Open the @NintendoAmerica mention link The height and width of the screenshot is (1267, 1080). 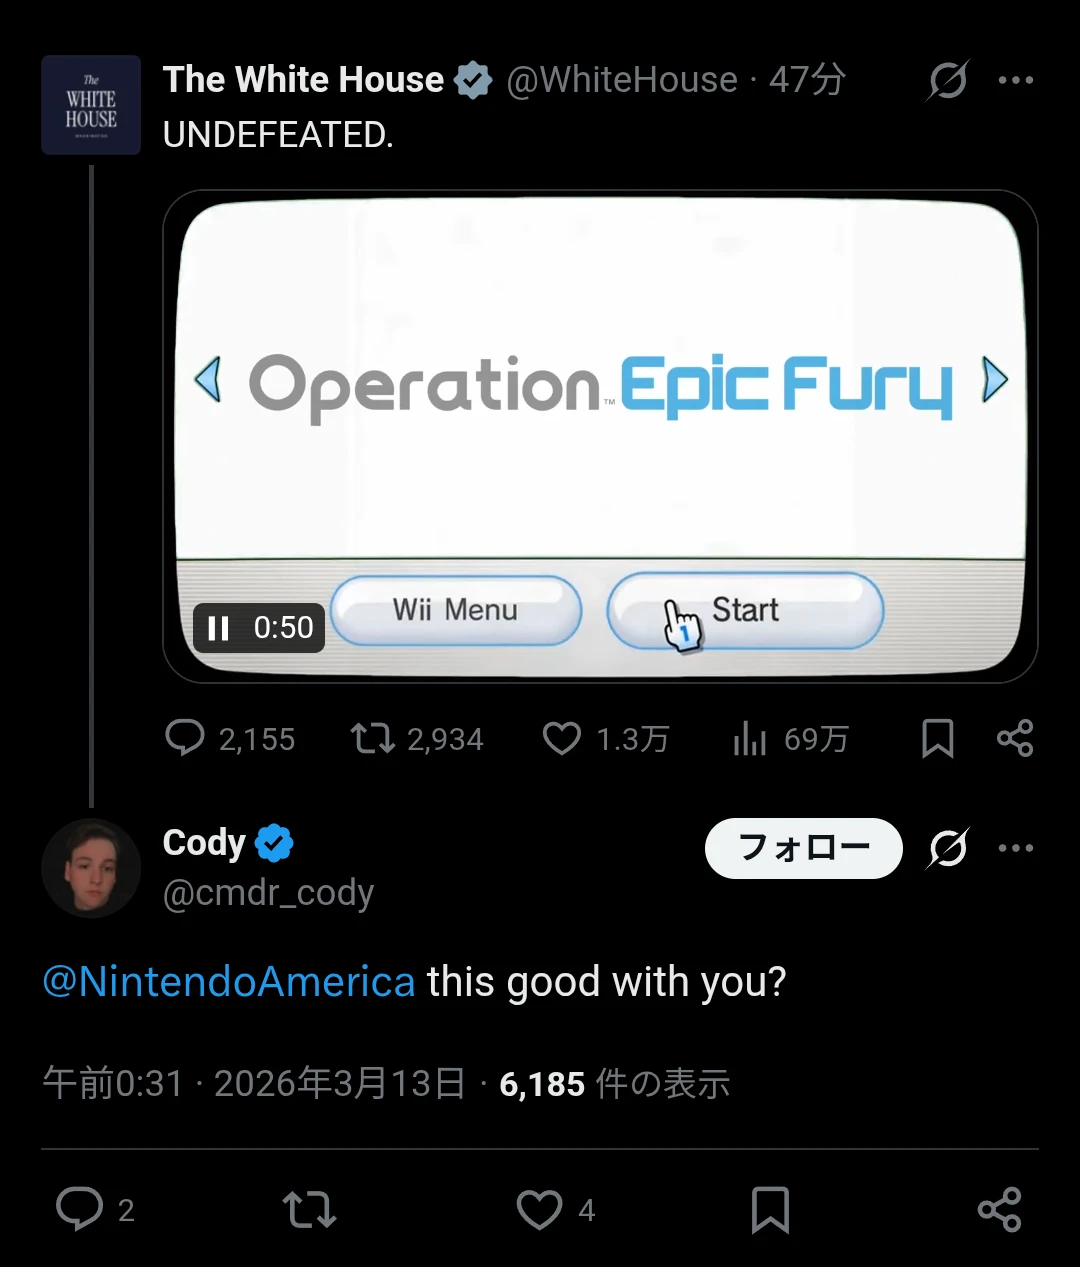click(229, 982)
